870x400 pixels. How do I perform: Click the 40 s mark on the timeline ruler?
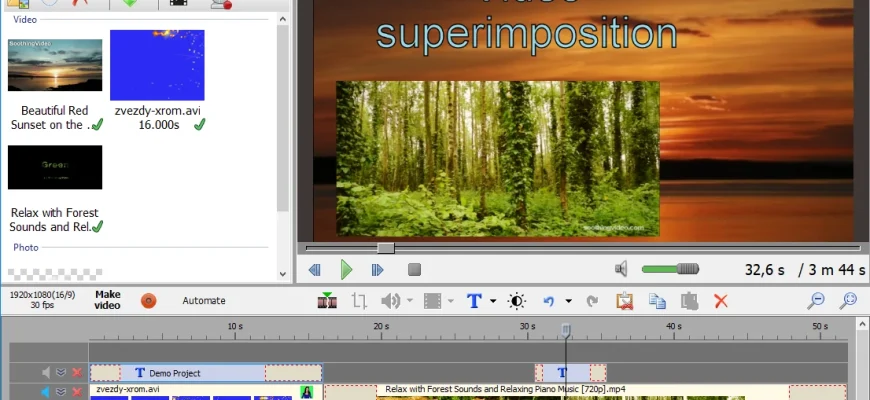pos(674,326)
